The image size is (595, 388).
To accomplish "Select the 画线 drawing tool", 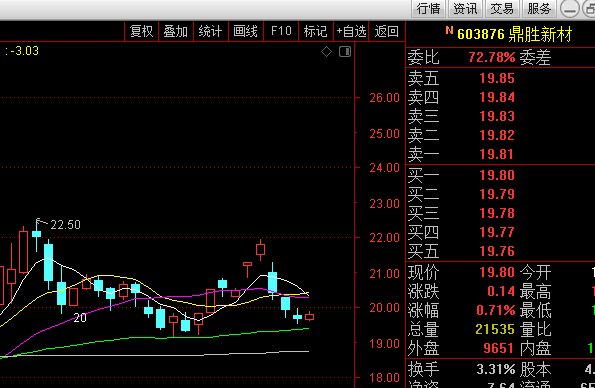I will point(245,31).
